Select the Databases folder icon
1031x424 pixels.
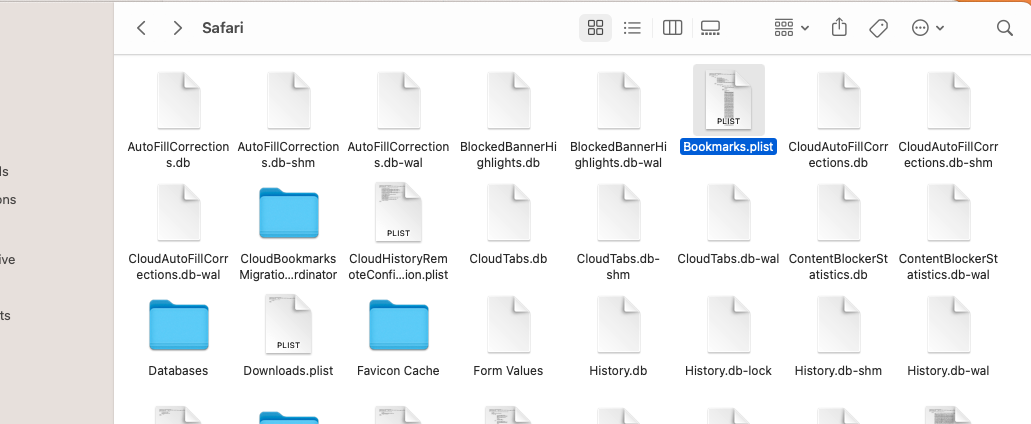[x=178, y=325]
